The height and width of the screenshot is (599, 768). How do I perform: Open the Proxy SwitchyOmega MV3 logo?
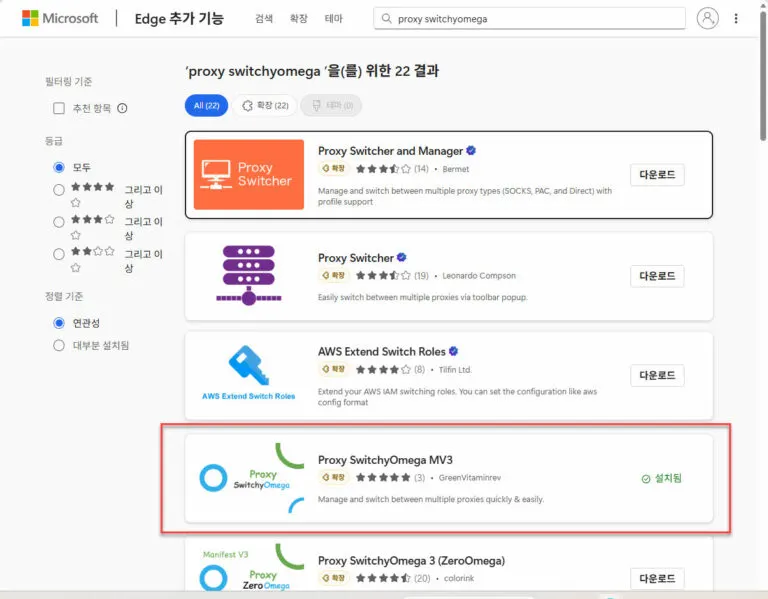[249, 478]
